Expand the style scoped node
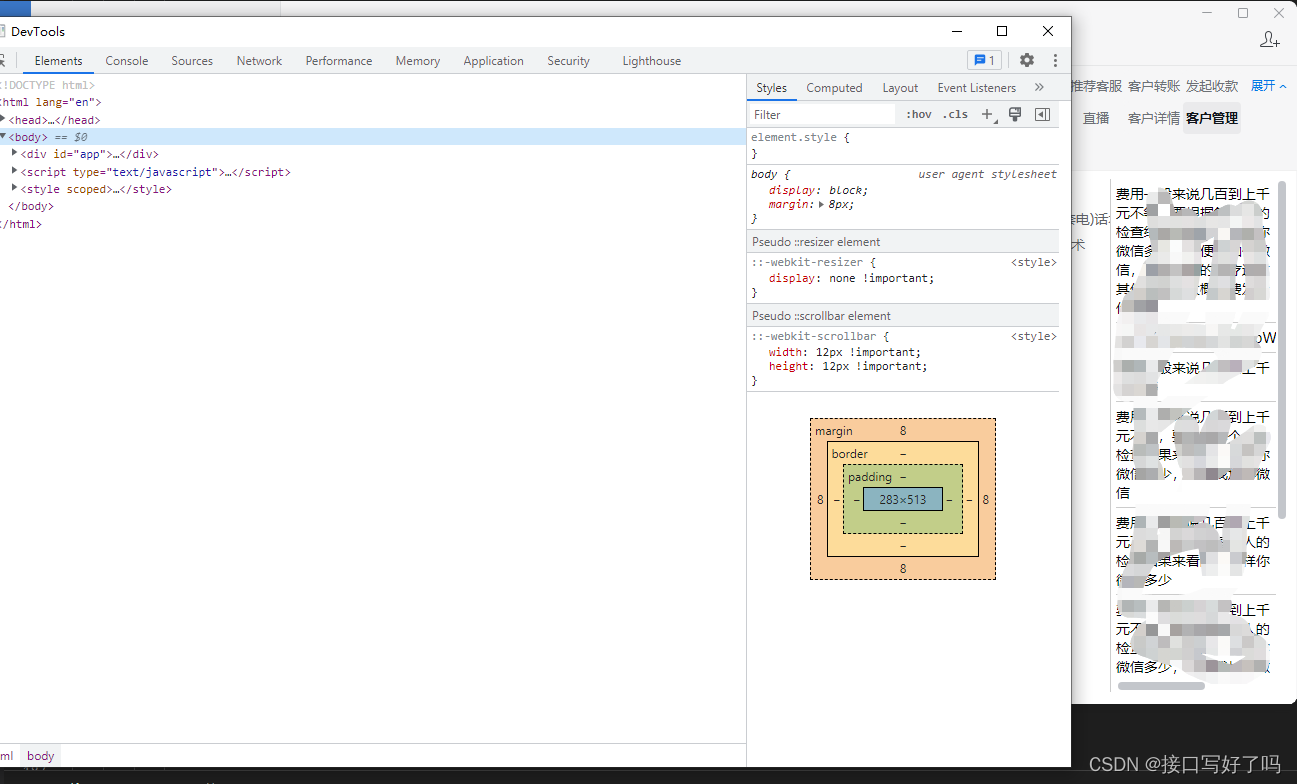1297x784 pixels. tap(15, 188)
